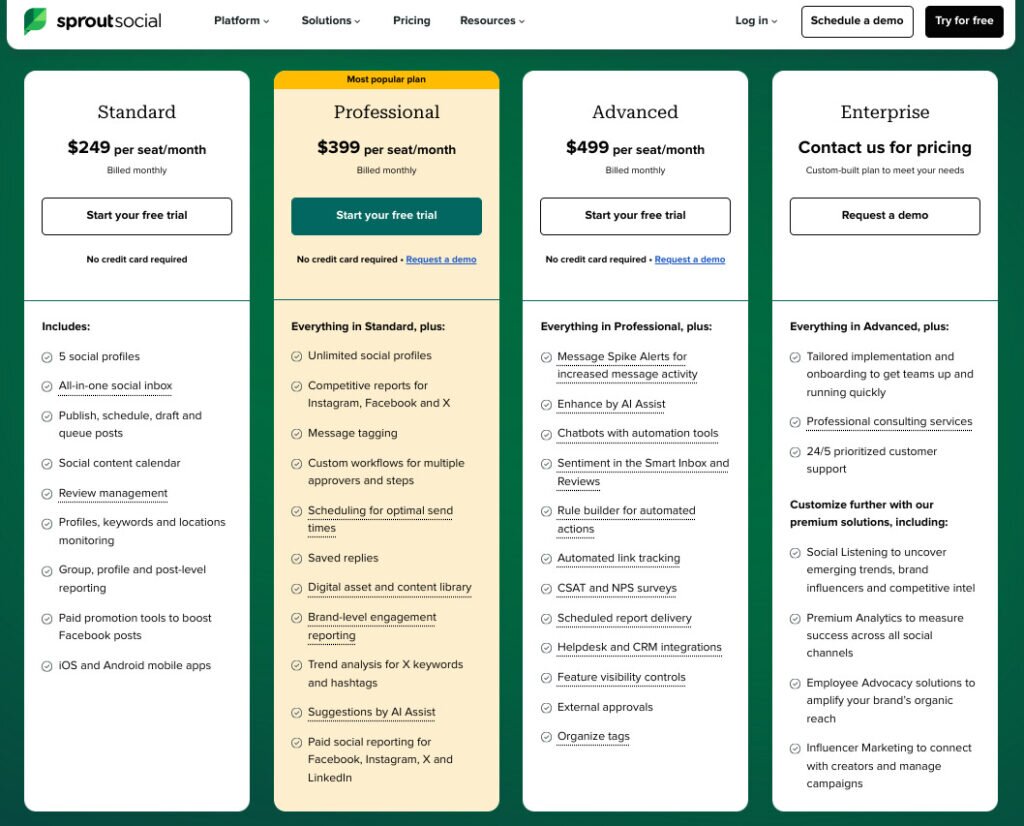Select the Enhance by AI Assist feature link

coord(611,405)
